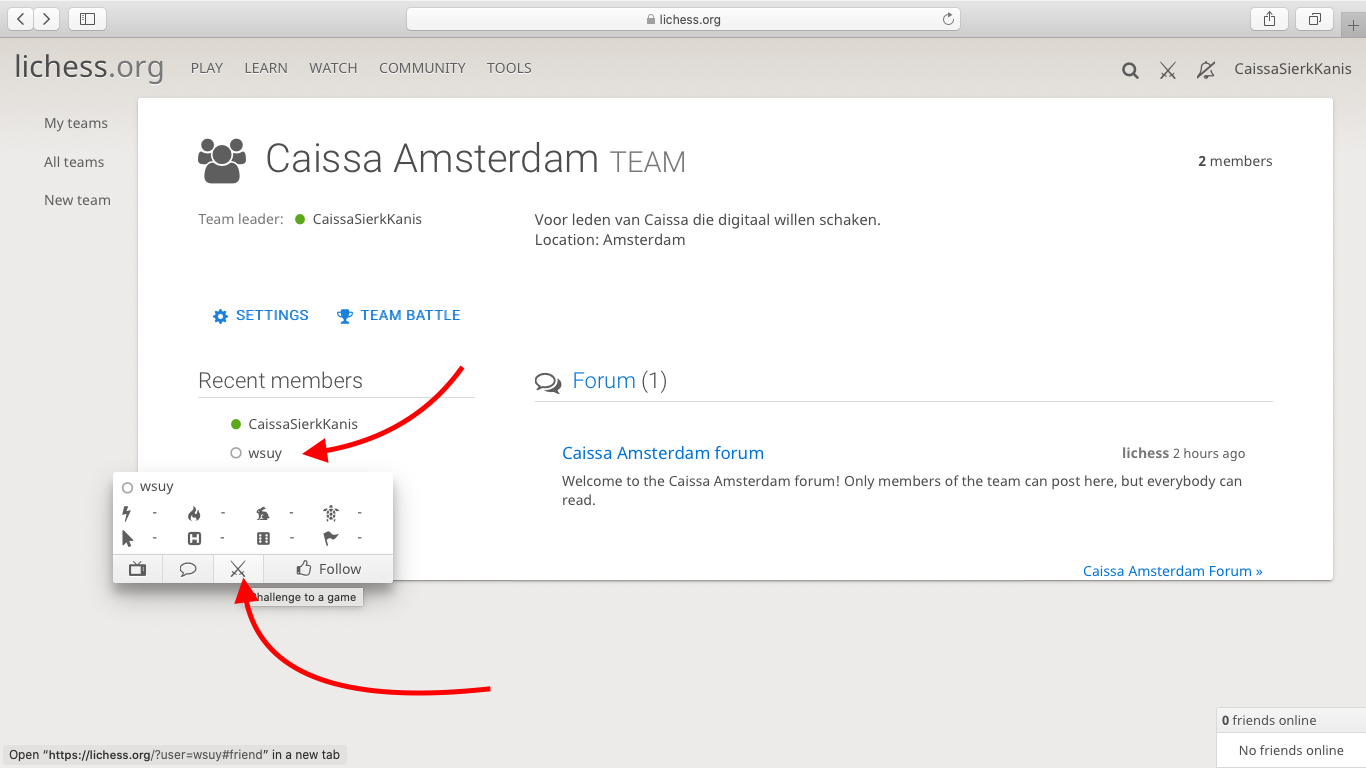1366x768 pixels.
Task: Click the dice rating icon
Action: pyautogui.click(x=263, y=538)
